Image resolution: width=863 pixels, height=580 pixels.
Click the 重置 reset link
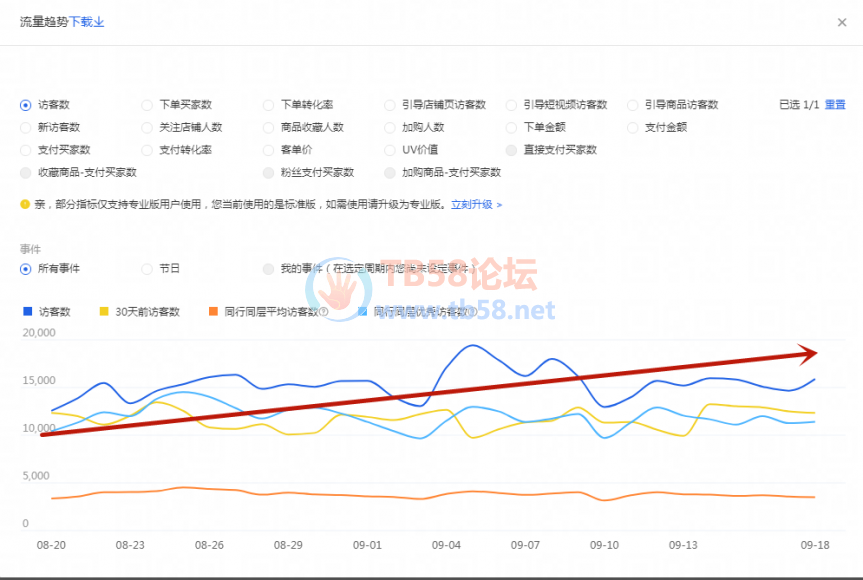835,105
